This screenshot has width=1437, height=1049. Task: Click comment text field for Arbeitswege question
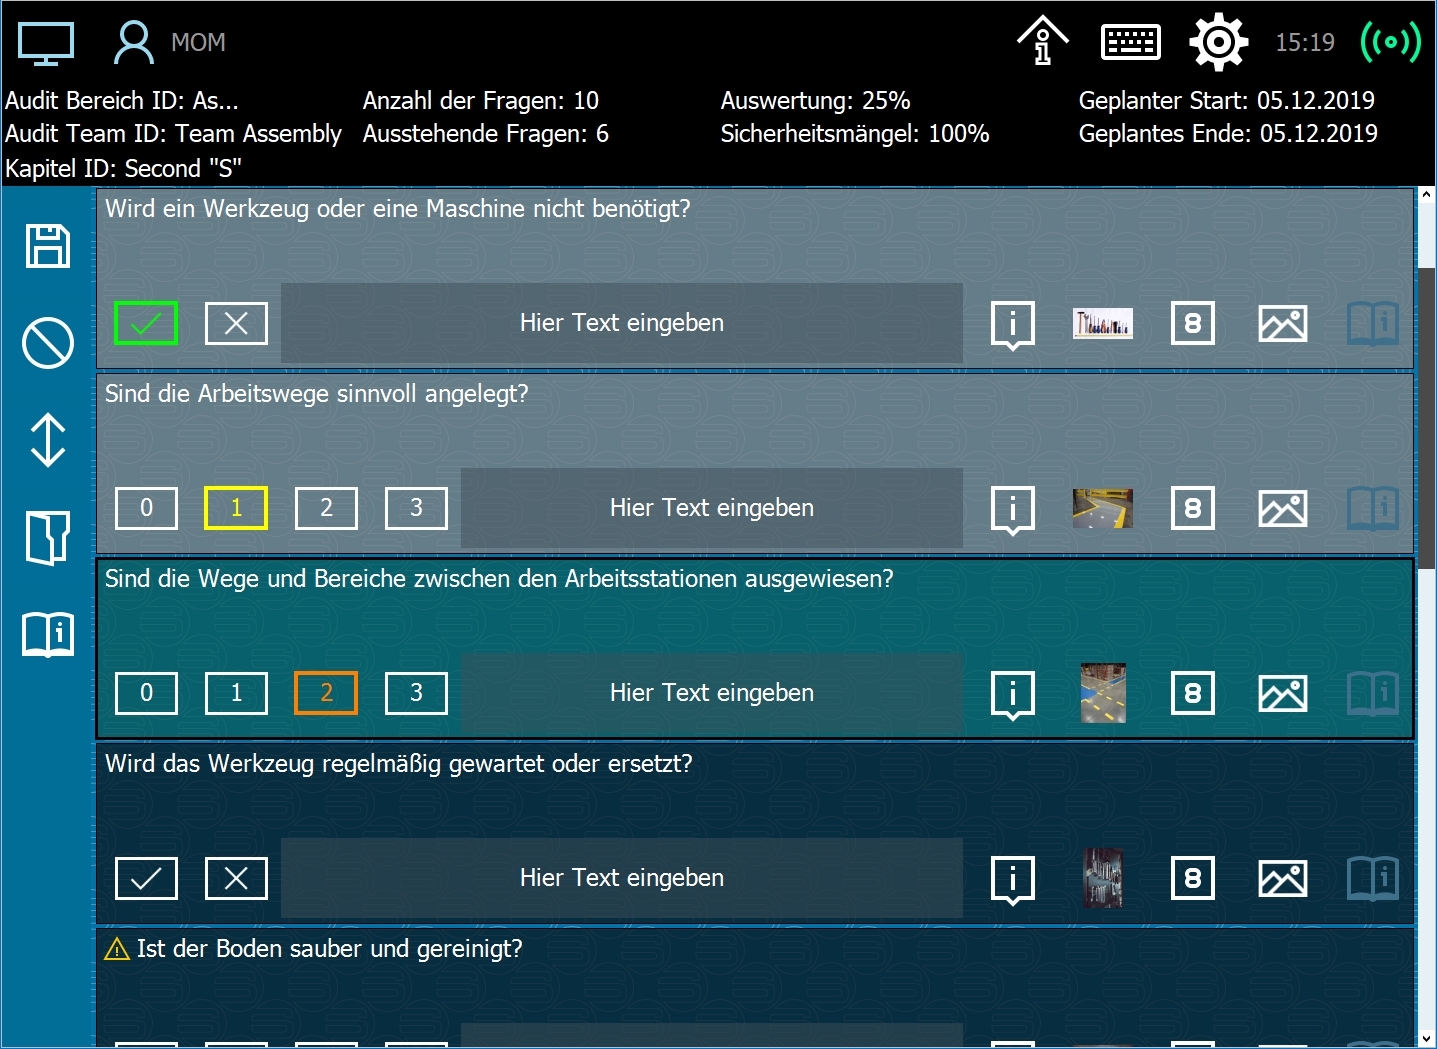tap(711, 508)
